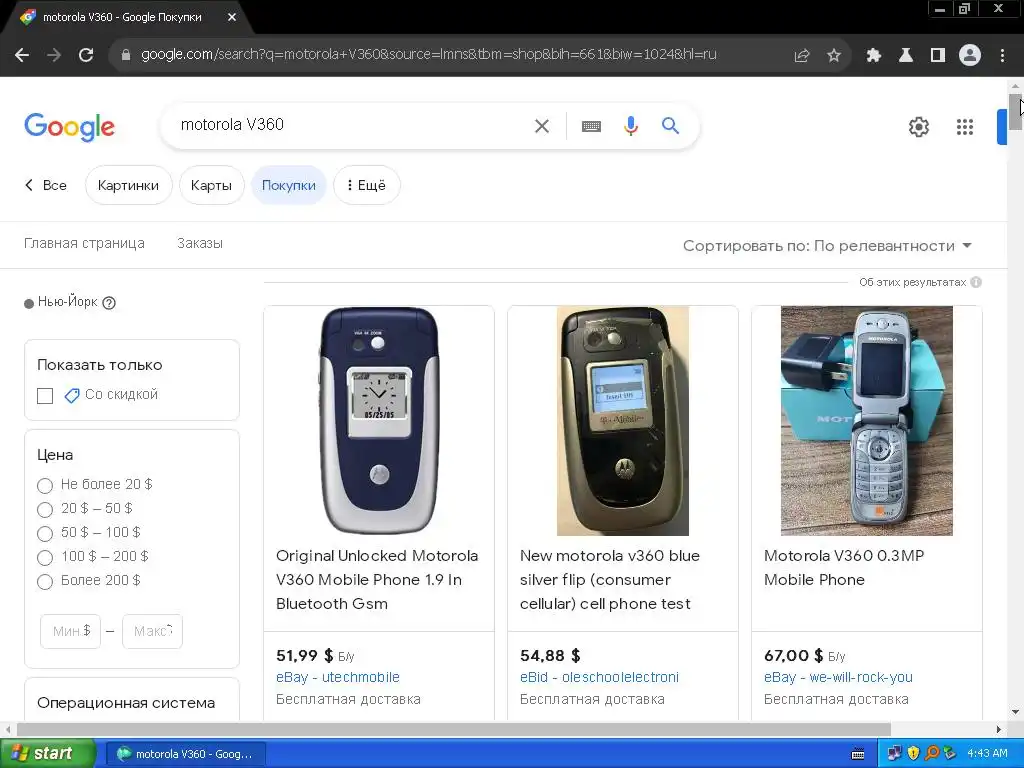Expand the Ещё more filters menu
The image size is (1024, 768).
(x=366, y=185)
